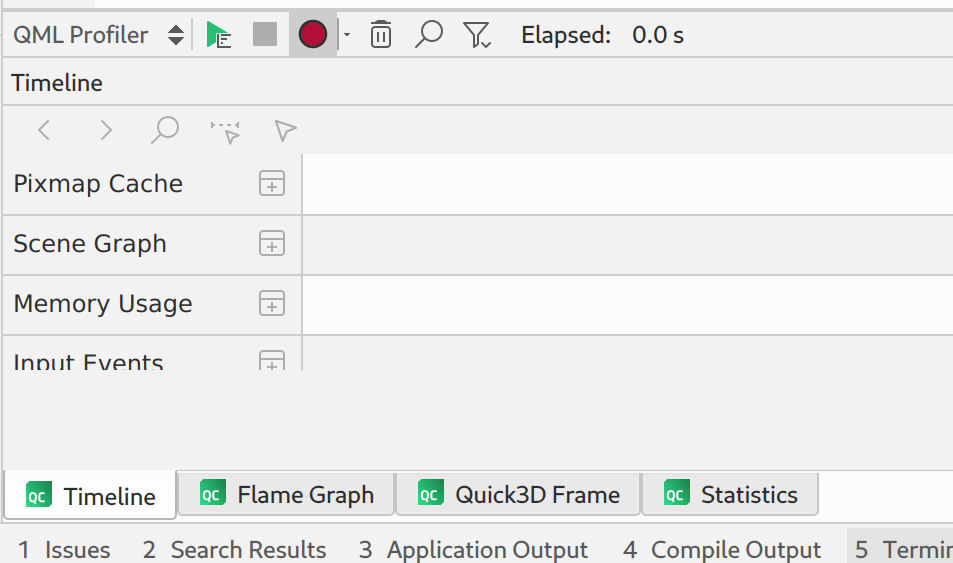Expand the Scene Graph category
The height and width of the screenshot is (563, 953).
click(x=272, y=244)
